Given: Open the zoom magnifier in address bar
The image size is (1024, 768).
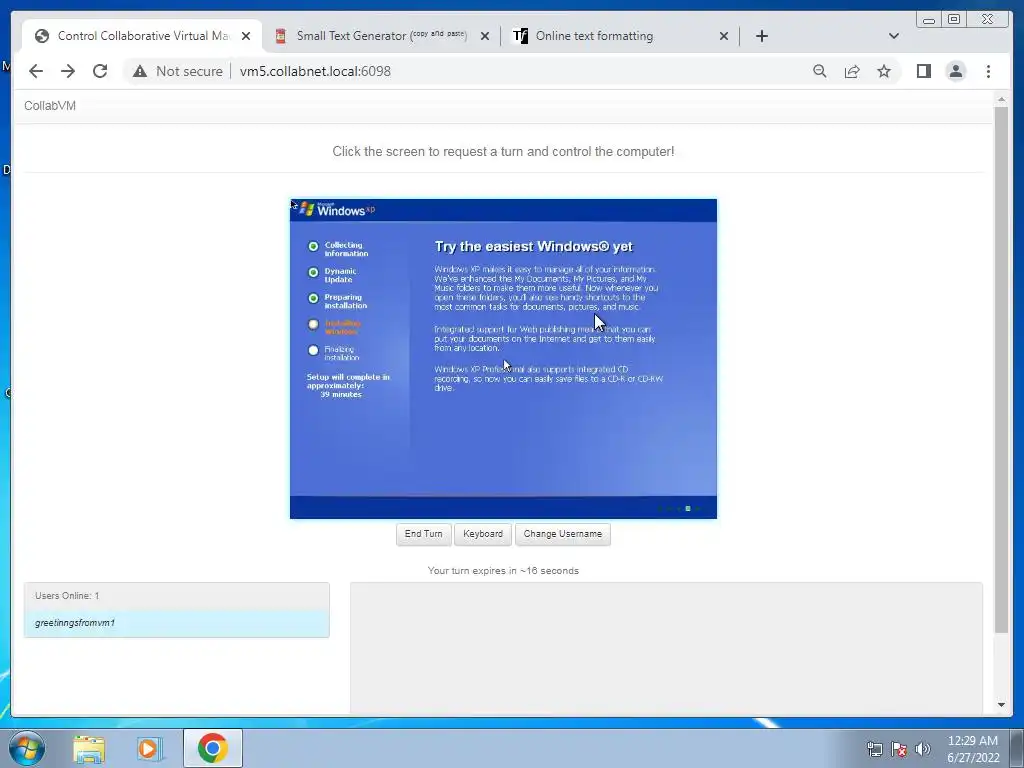Looking at the screenshot, I should coord(820,71).
